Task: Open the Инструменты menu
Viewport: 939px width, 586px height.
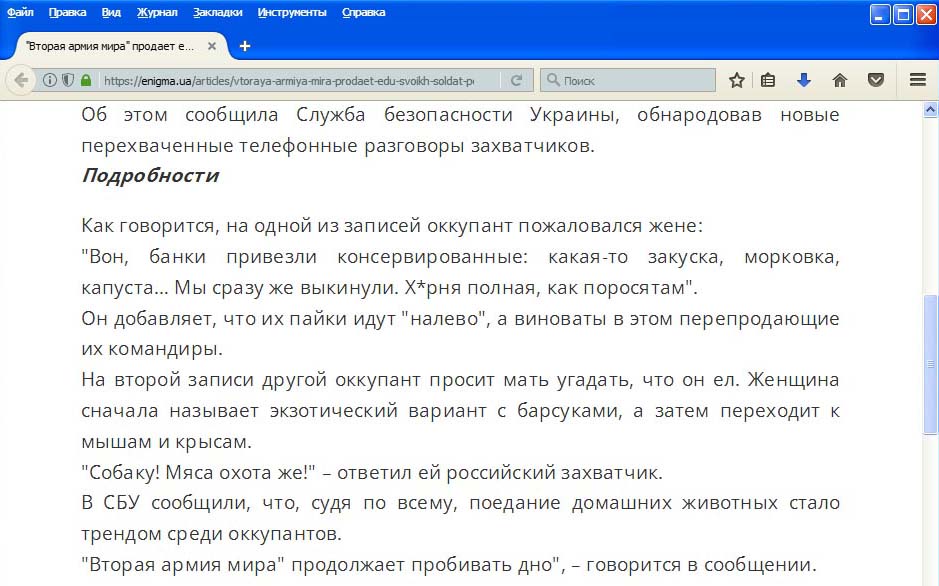Action: pyautogui.click(x=292, y=12)
